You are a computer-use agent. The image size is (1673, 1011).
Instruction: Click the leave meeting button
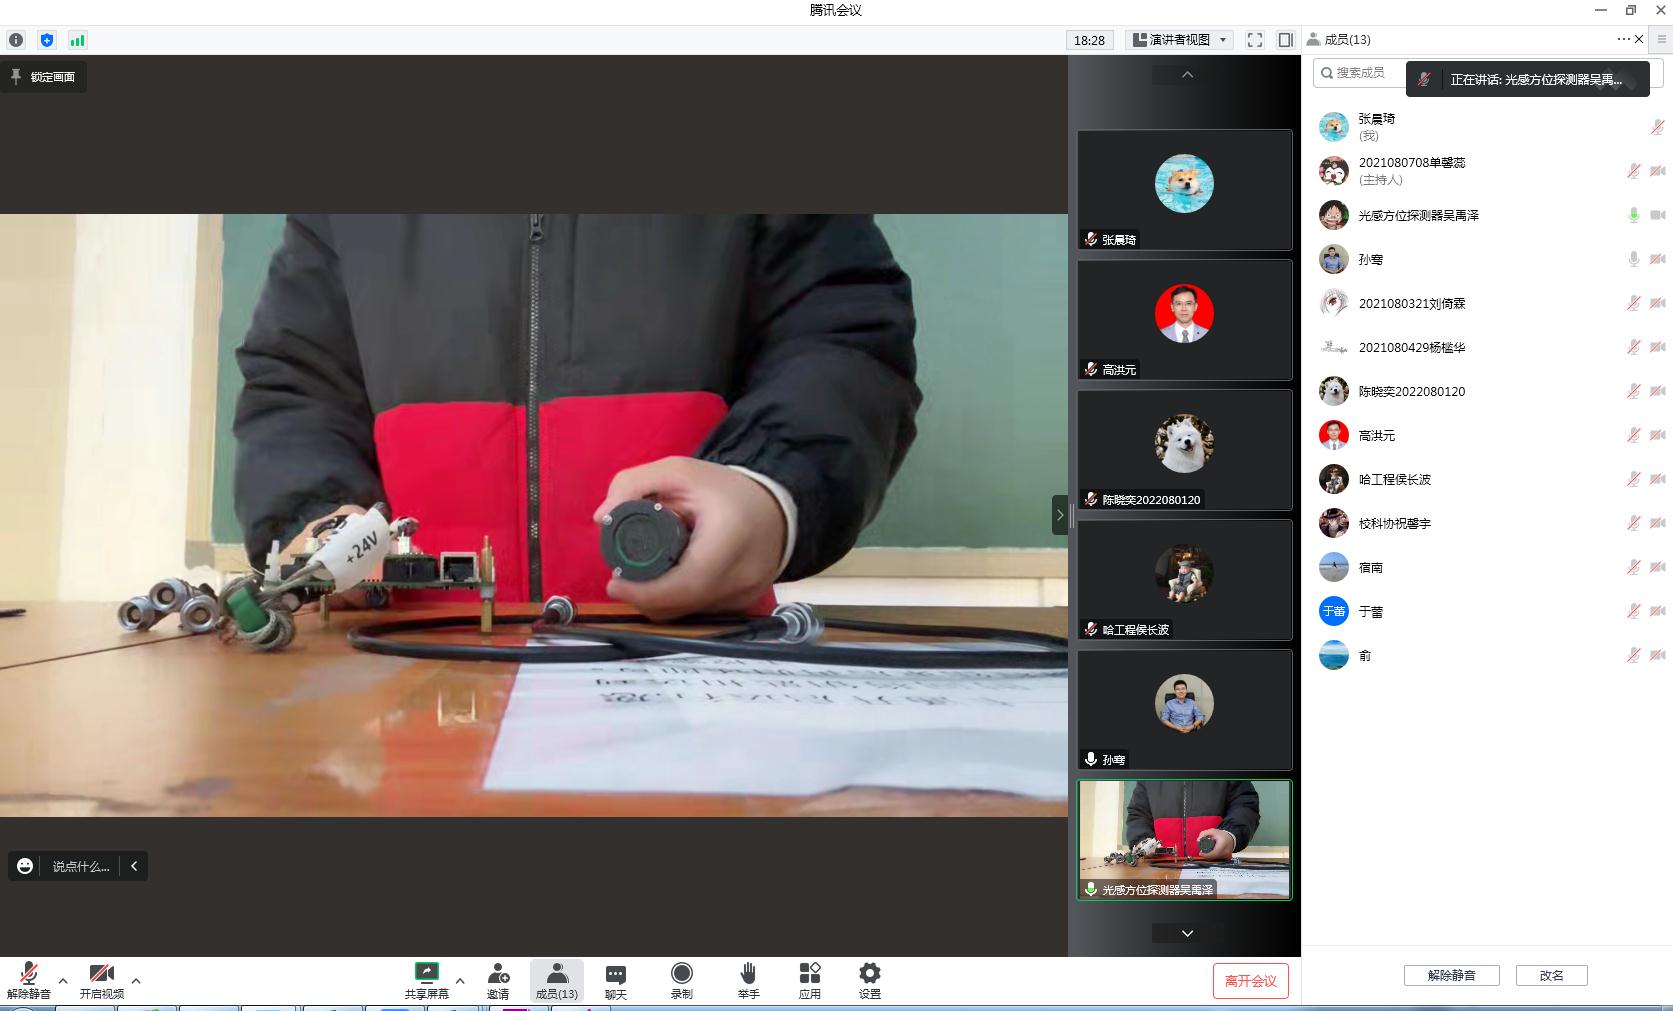[x=1250, y=981]
